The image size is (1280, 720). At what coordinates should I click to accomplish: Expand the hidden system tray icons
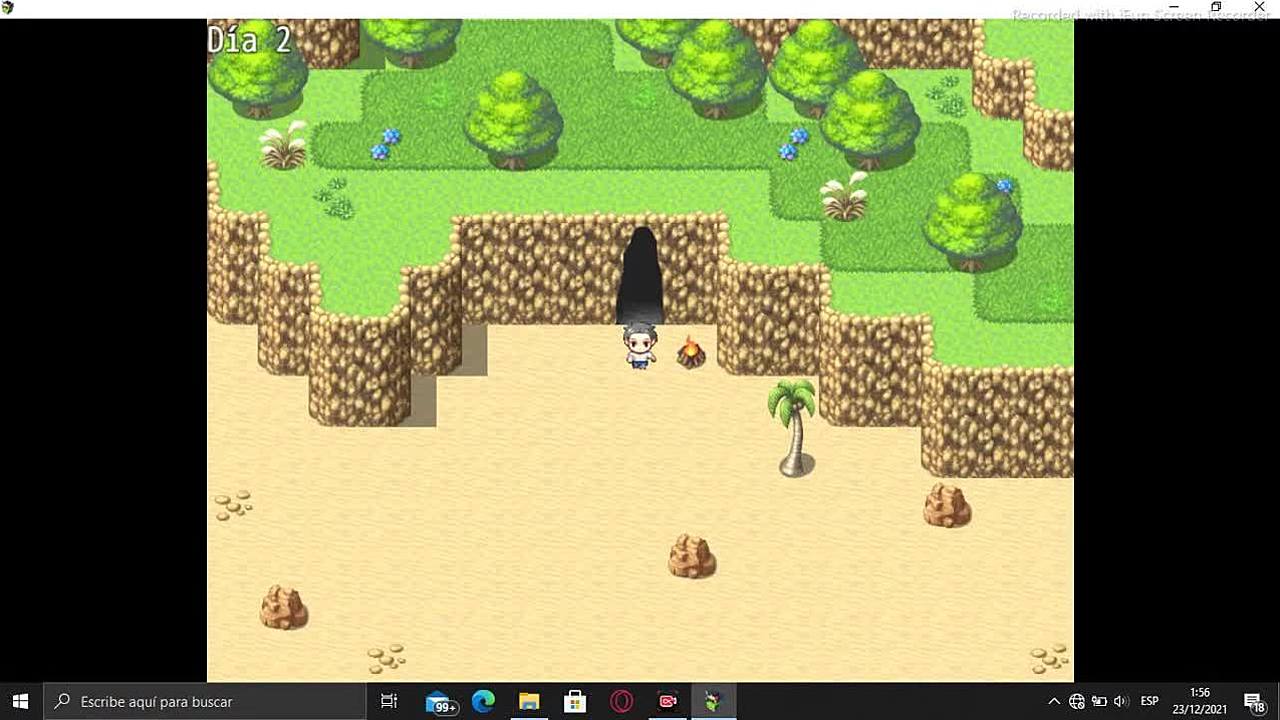(1054, 701)
